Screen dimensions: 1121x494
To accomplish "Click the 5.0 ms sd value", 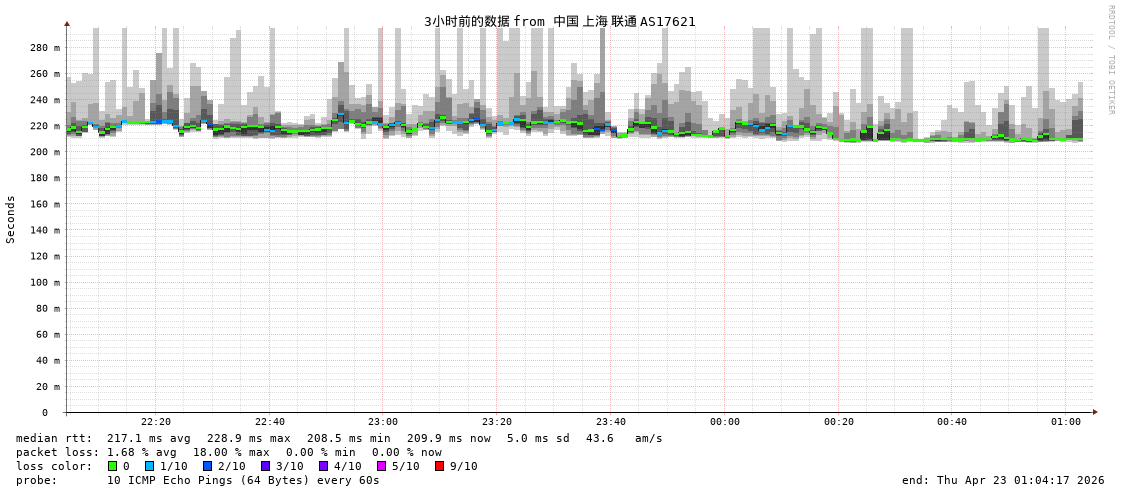I will (x=538, y=438).
